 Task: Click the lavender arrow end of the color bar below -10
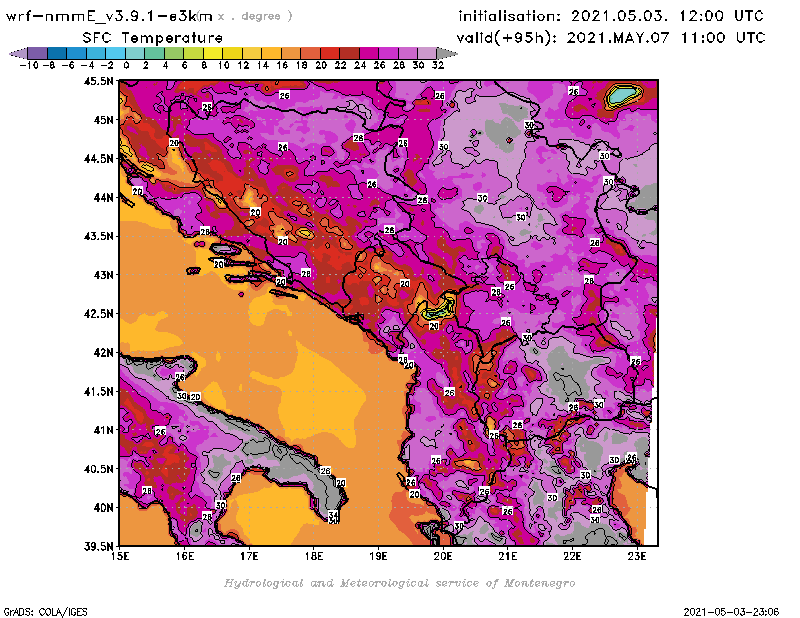pyautogui.click(x=18, y=53)
